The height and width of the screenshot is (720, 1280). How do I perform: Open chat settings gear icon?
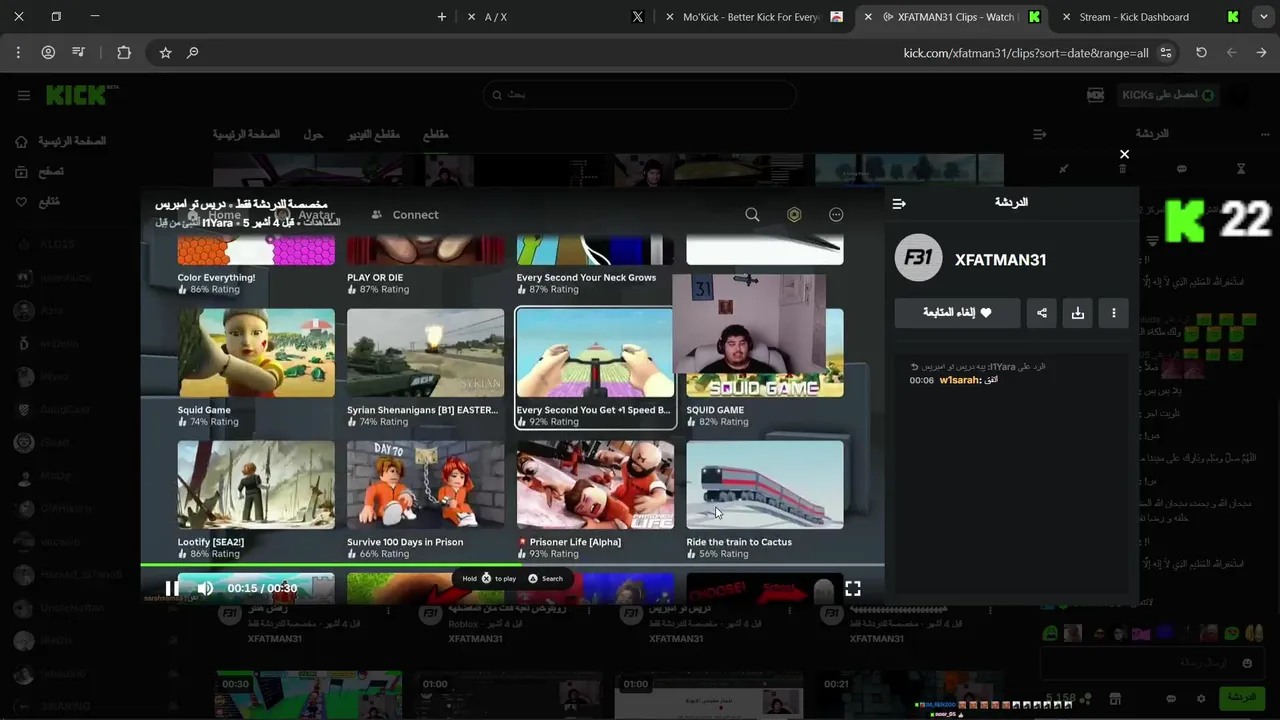pos(1201,698)
